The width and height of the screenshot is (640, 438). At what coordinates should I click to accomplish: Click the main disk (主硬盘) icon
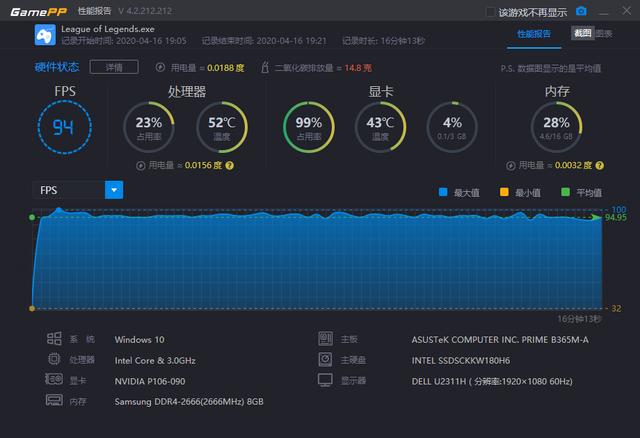click(325, 359)
